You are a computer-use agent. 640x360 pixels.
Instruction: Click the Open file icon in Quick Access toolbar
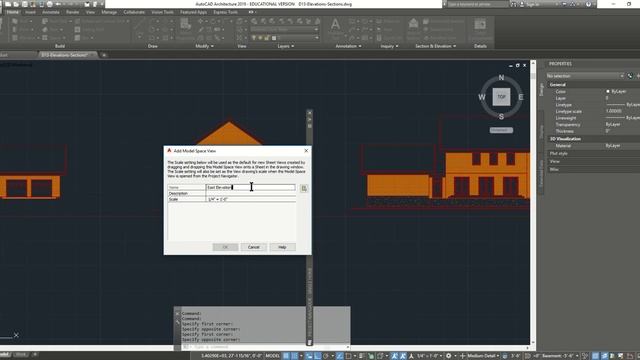[16, 4]
